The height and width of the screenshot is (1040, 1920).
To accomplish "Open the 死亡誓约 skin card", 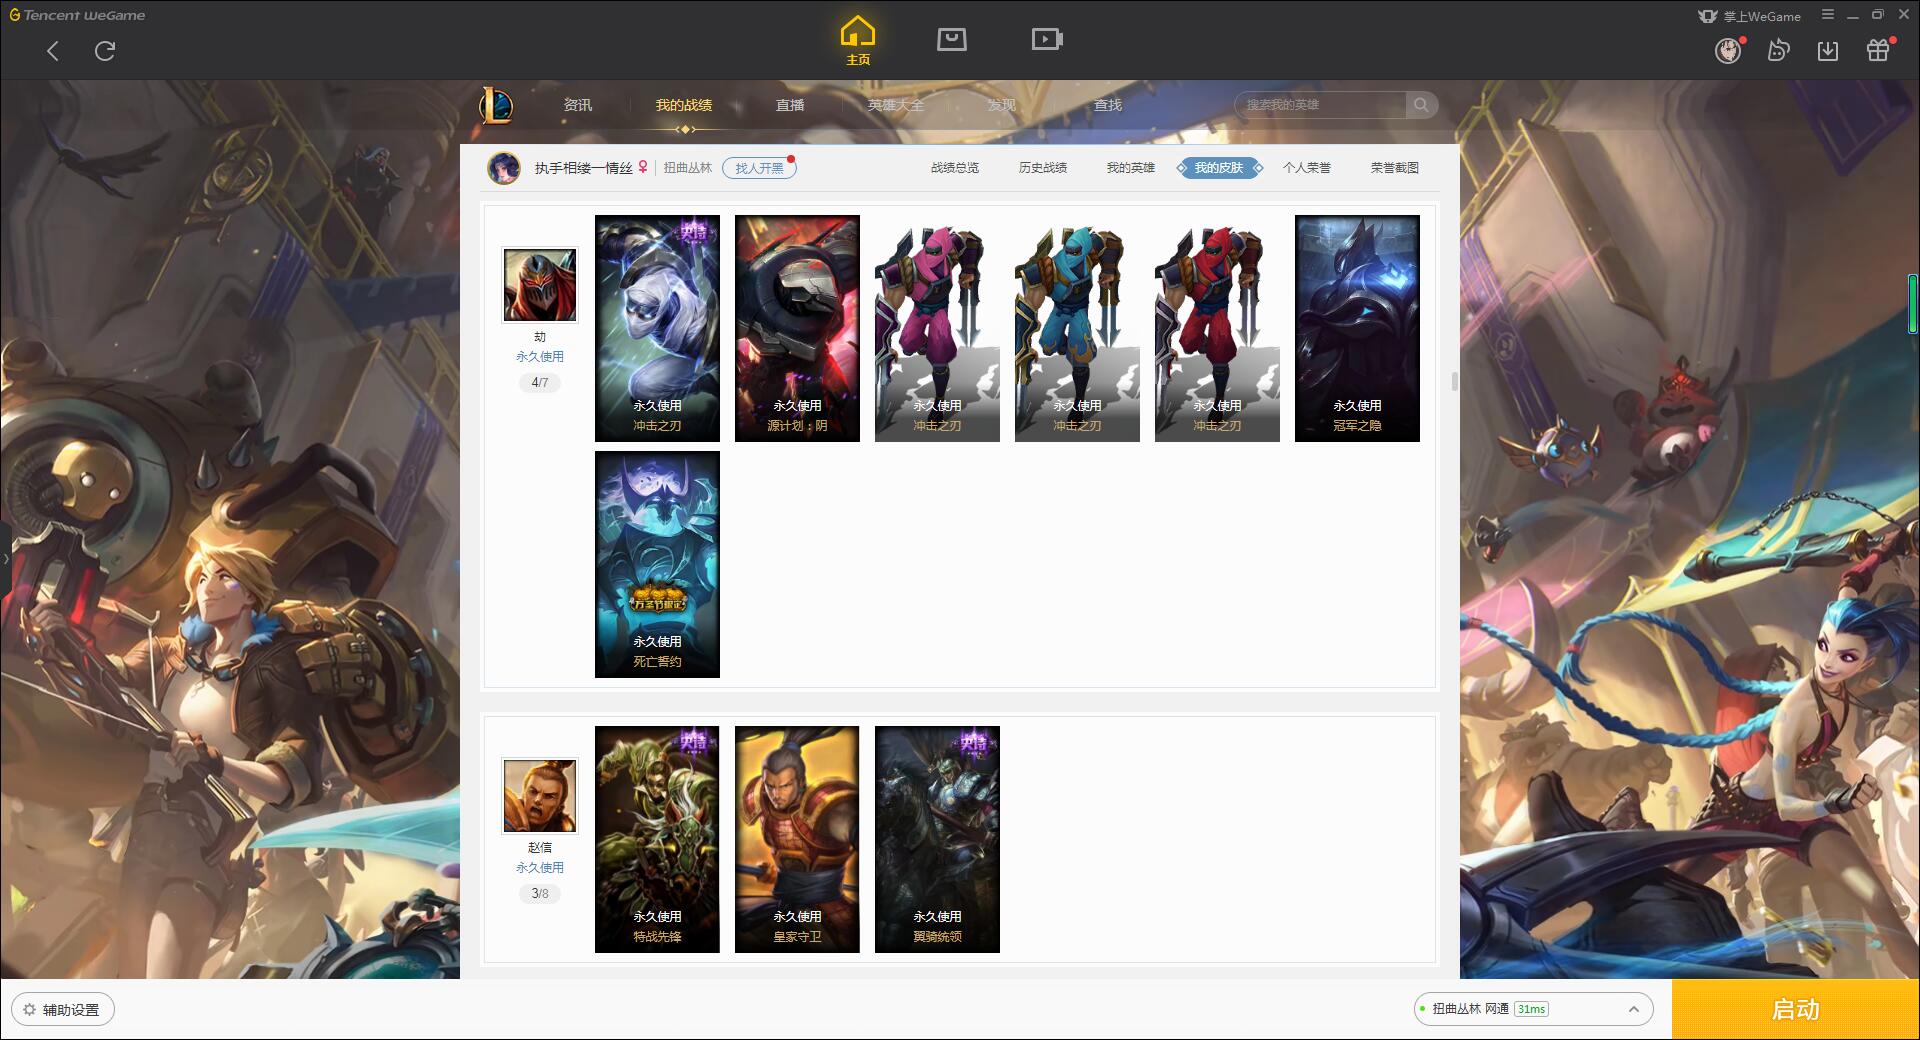I will coord(657,564).
